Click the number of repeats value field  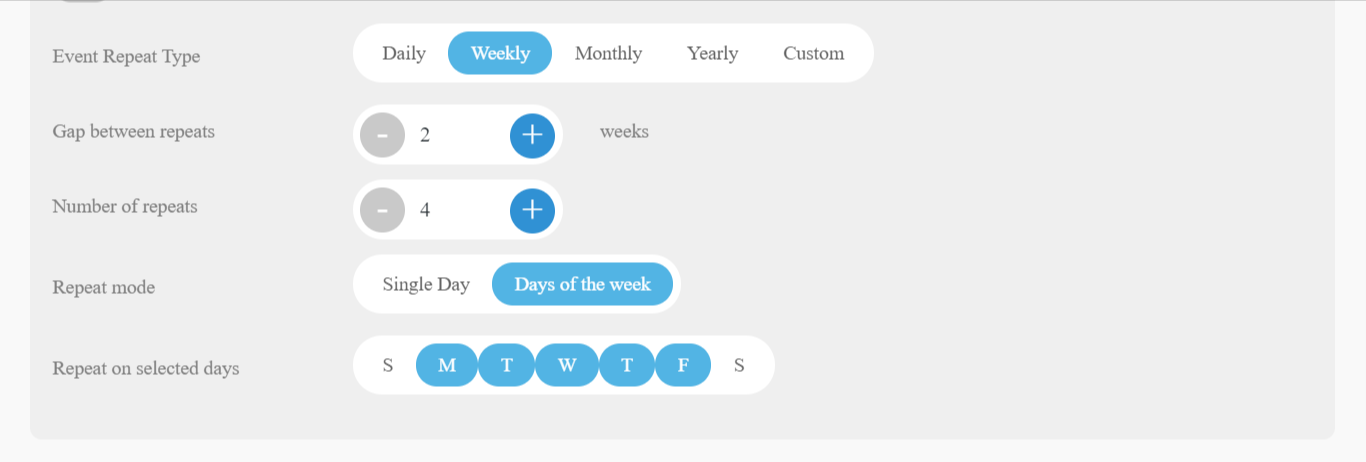[457, 210]
